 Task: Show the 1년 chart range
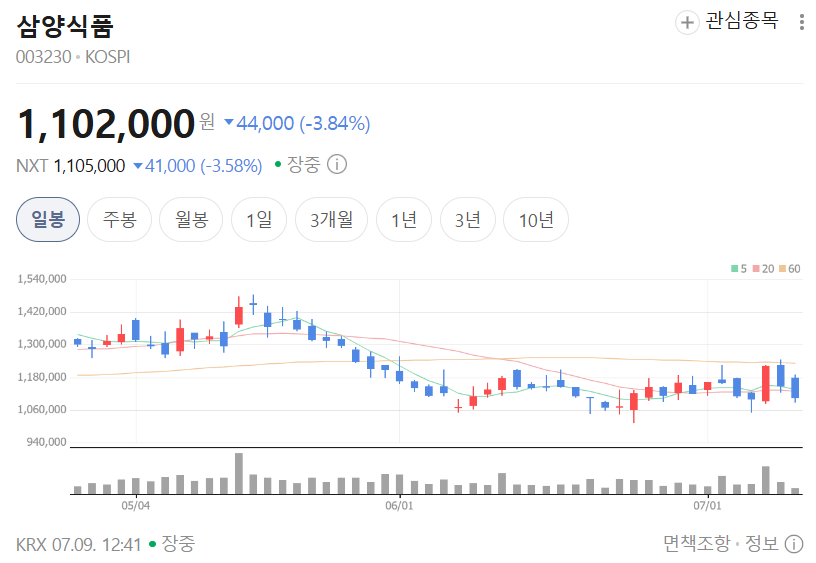[x=404, y=220]
